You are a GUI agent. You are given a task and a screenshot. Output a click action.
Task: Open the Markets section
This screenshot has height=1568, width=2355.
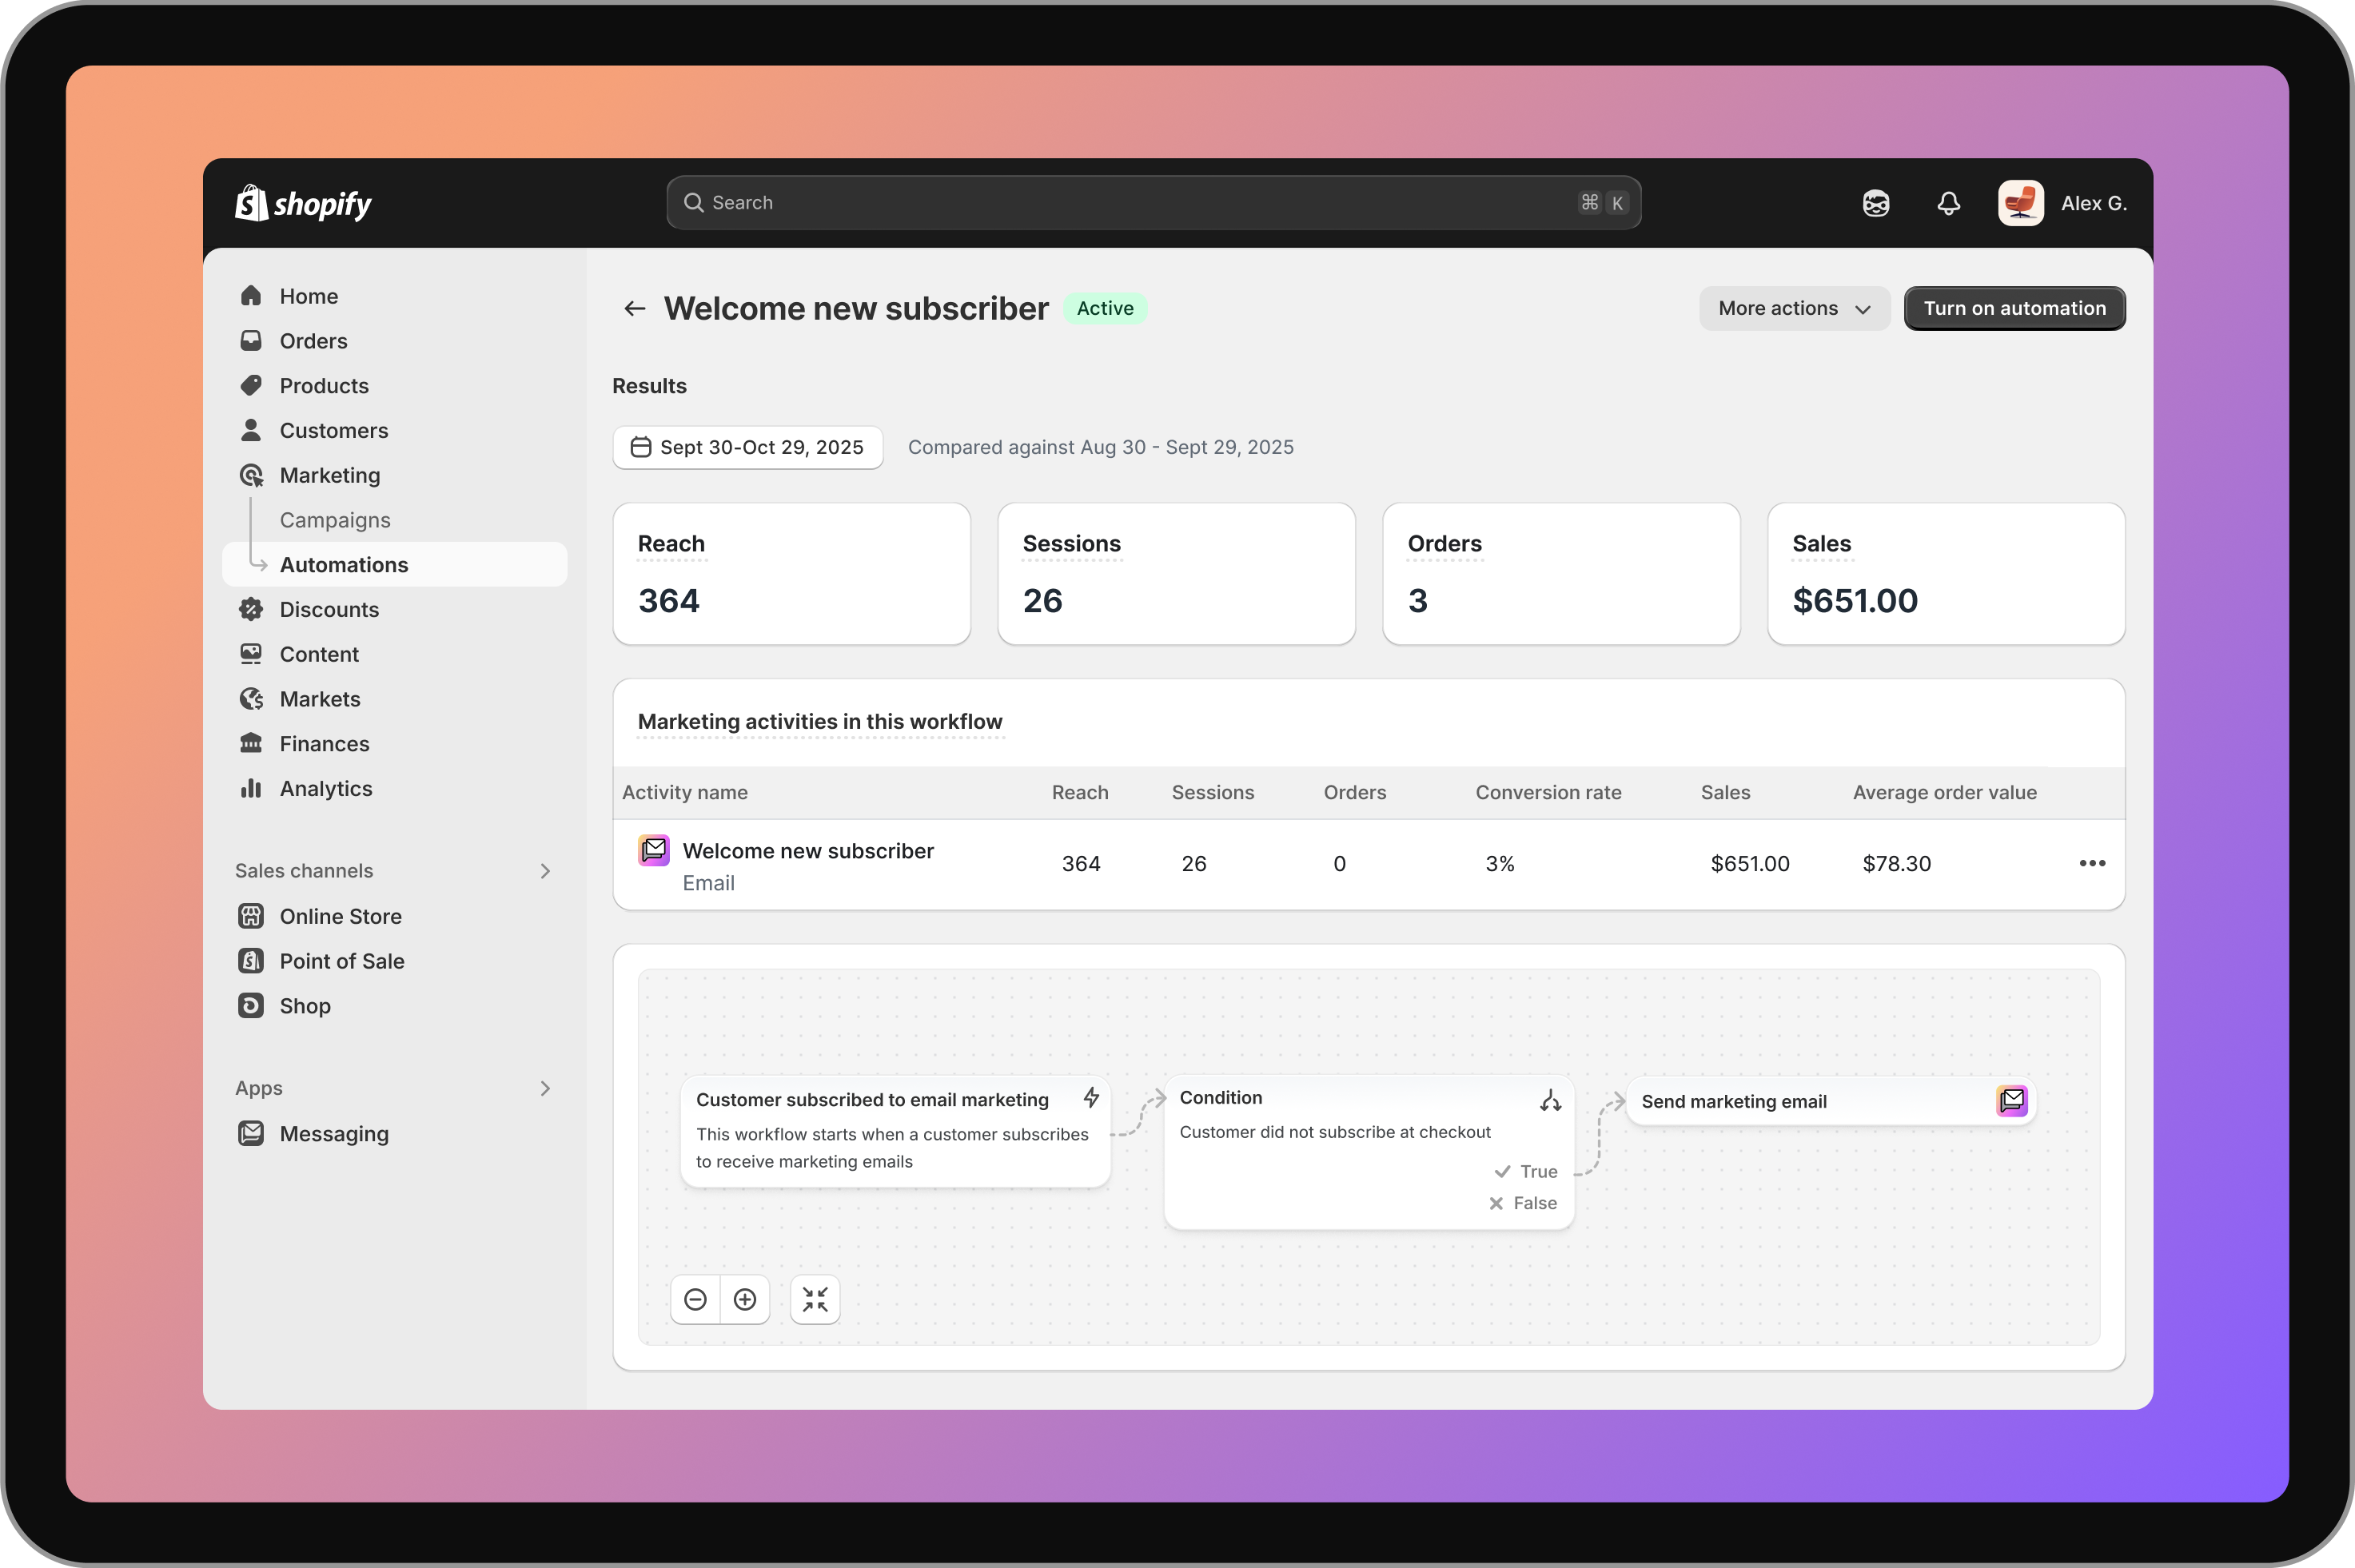point(320,698)
